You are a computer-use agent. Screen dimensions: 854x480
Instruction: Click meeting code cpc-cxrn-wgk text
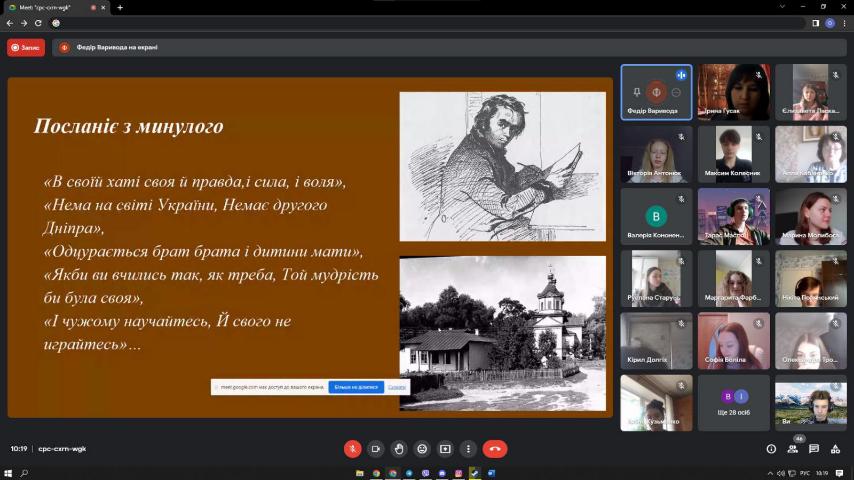[x=62, y=449]
